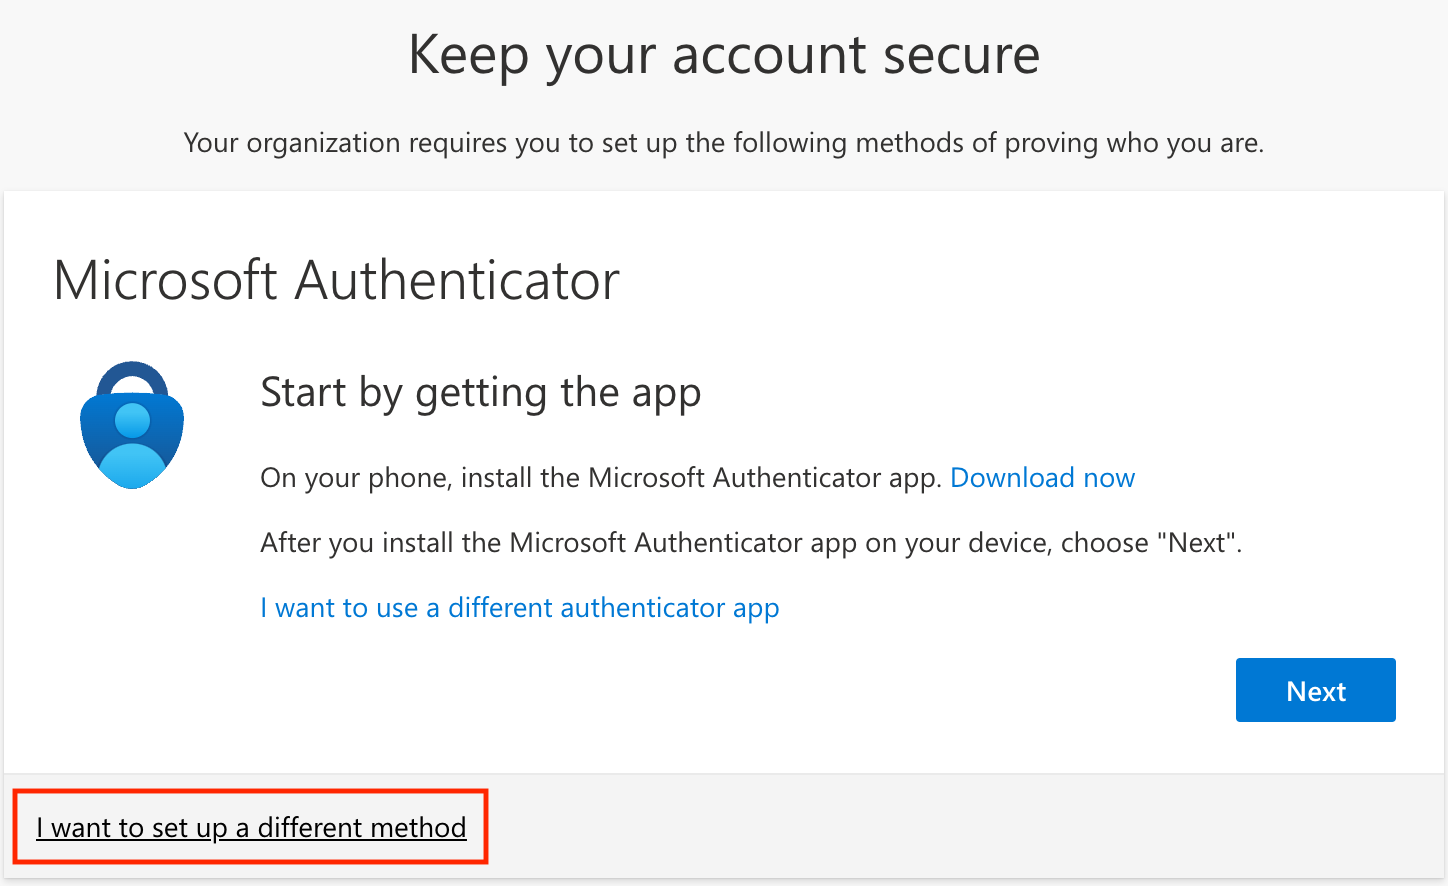Click the Microsoft Authenticator section title

[x=336, y=280]
